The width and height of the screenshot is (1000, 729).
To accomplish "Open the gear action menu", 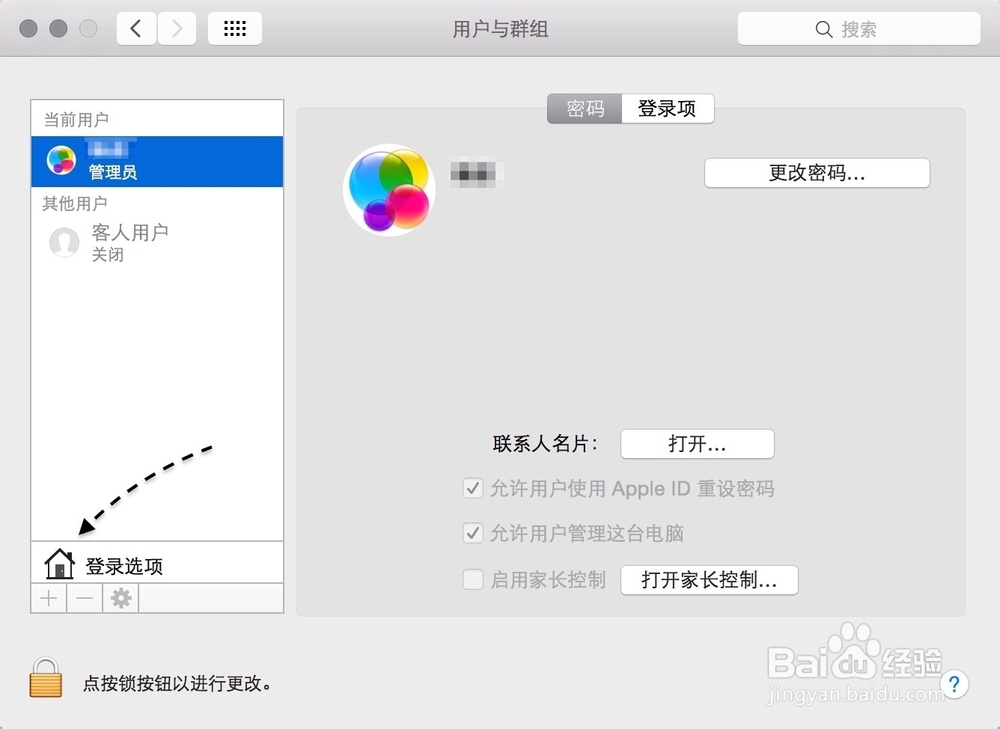I will (x=120, y=598).
